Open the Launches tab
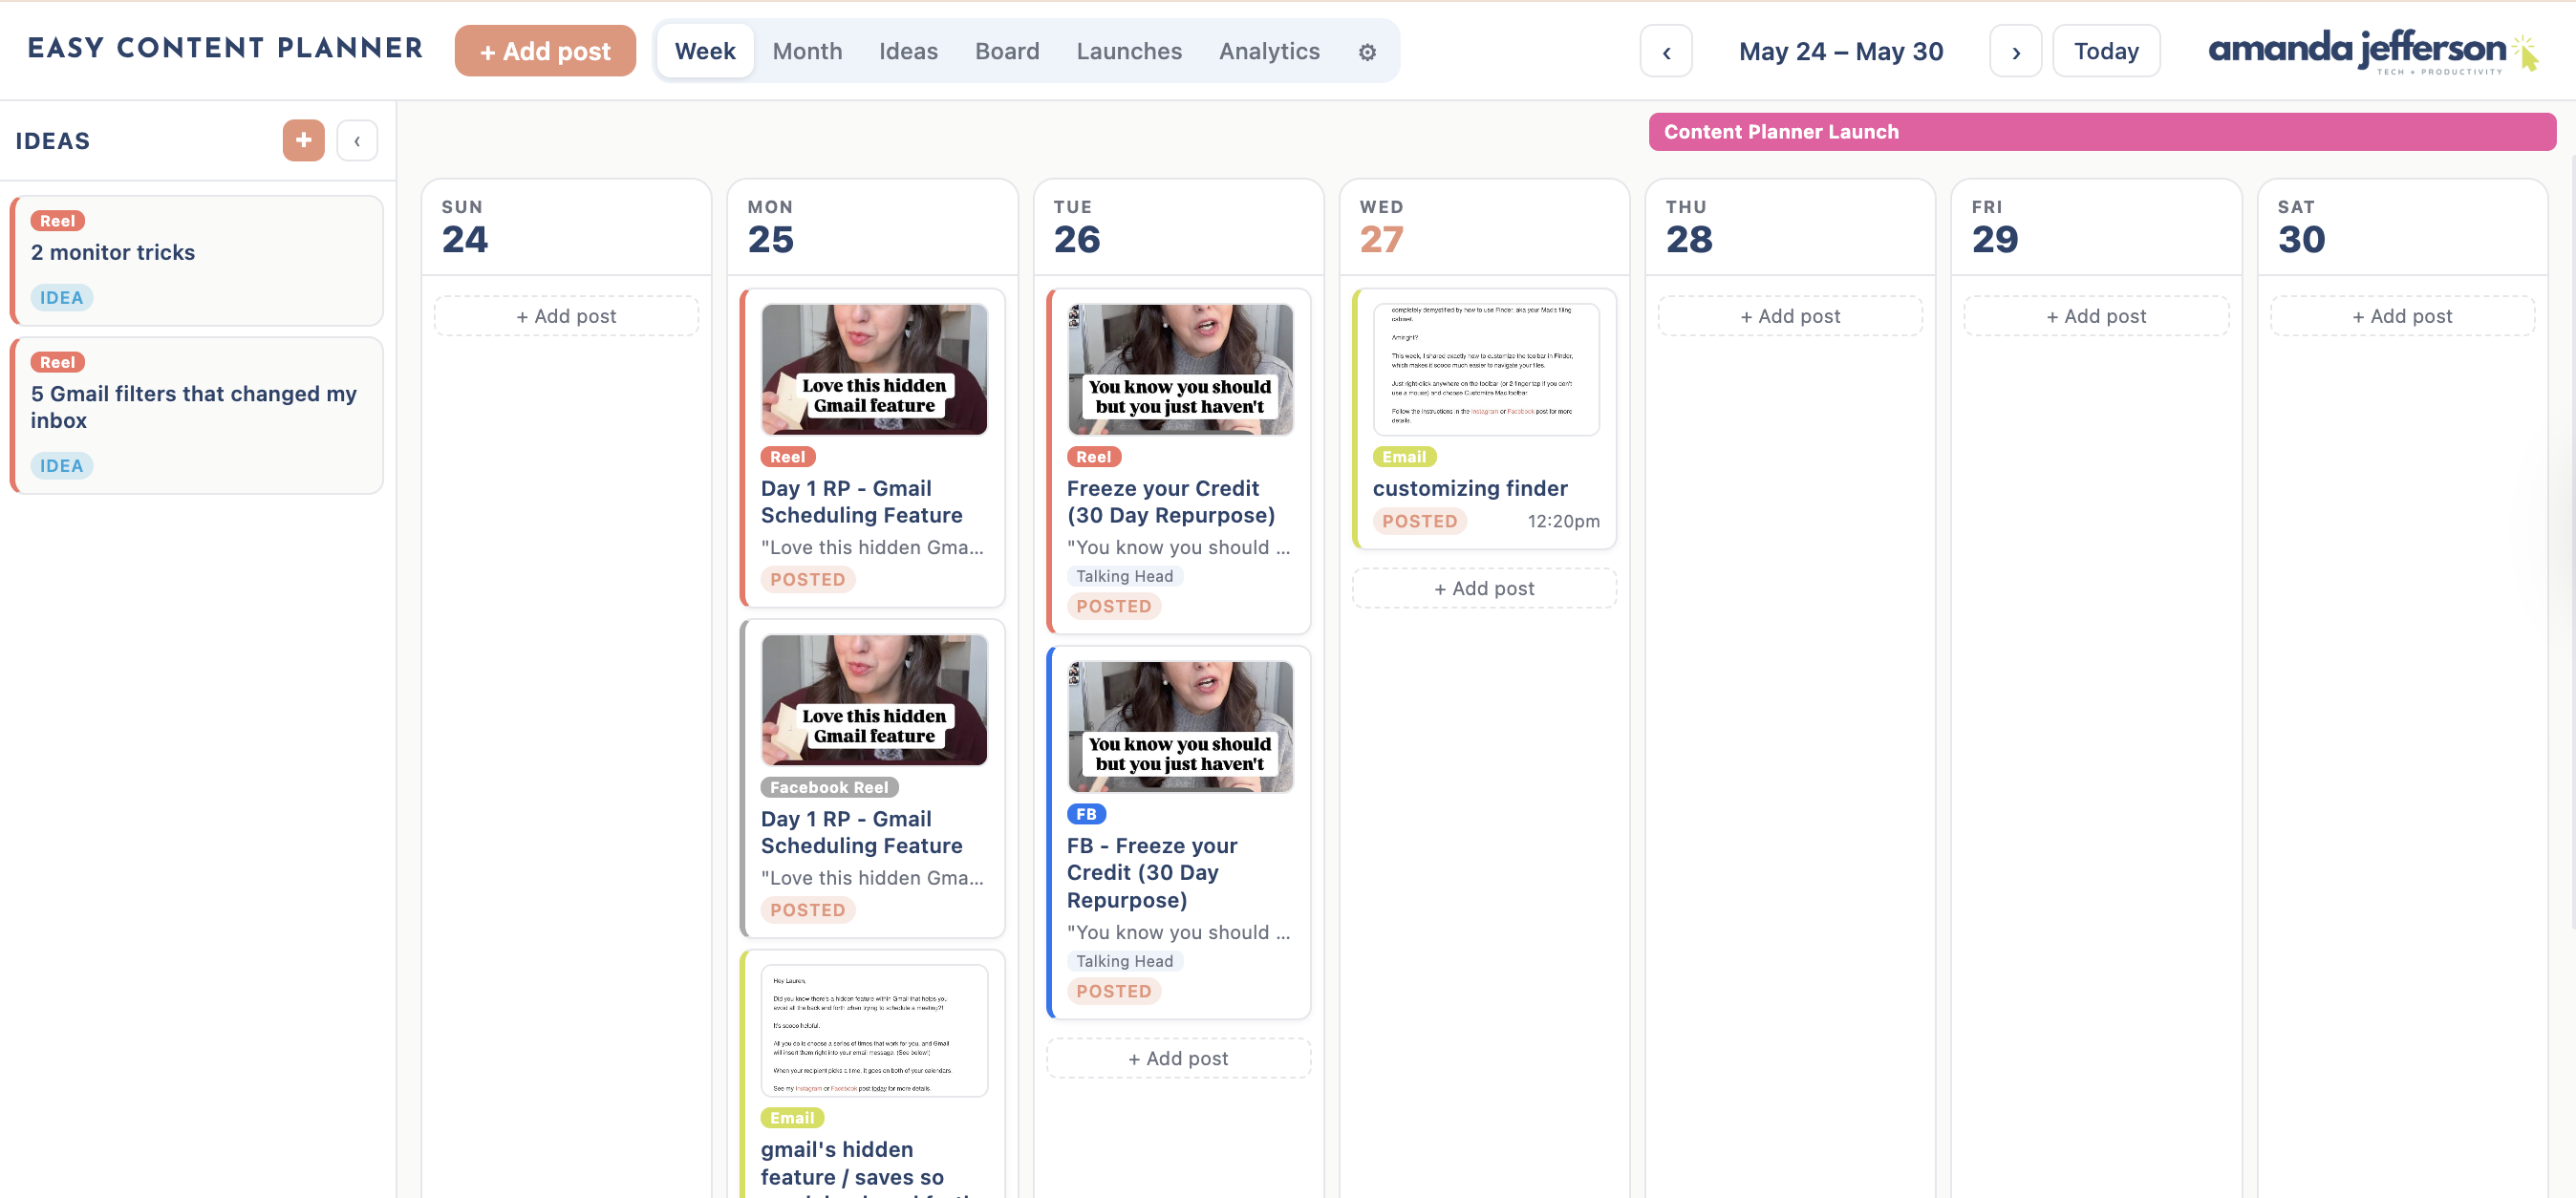 coord(1129,51)
